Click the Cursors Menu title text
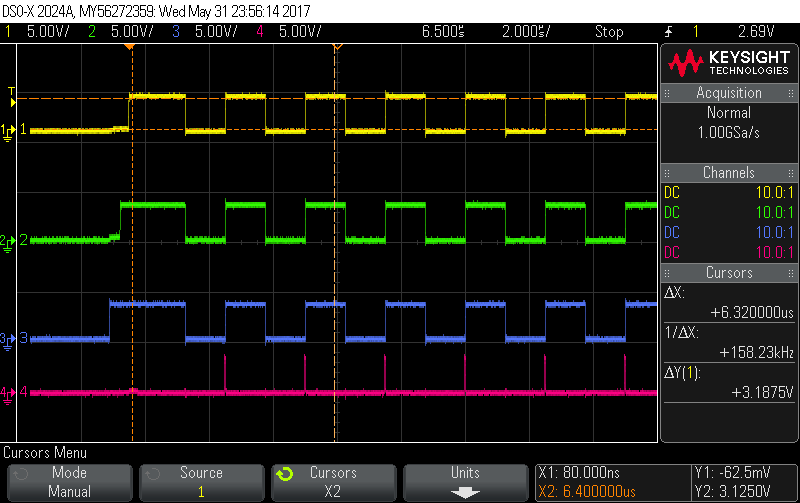The image size is (800, 503). [x=45, y=452]
